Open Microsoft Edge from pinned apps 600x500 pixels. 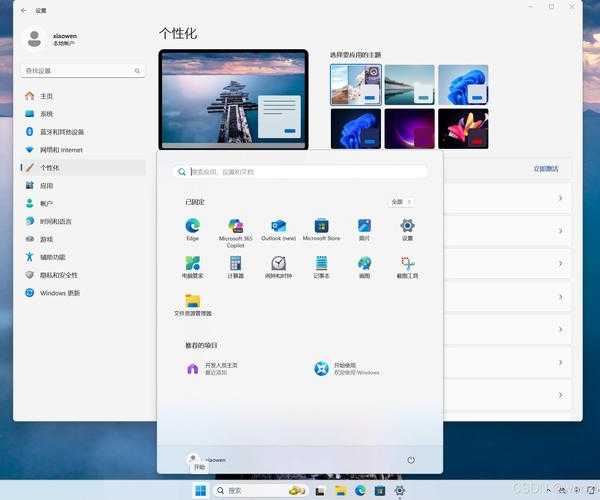pos(192,227)
